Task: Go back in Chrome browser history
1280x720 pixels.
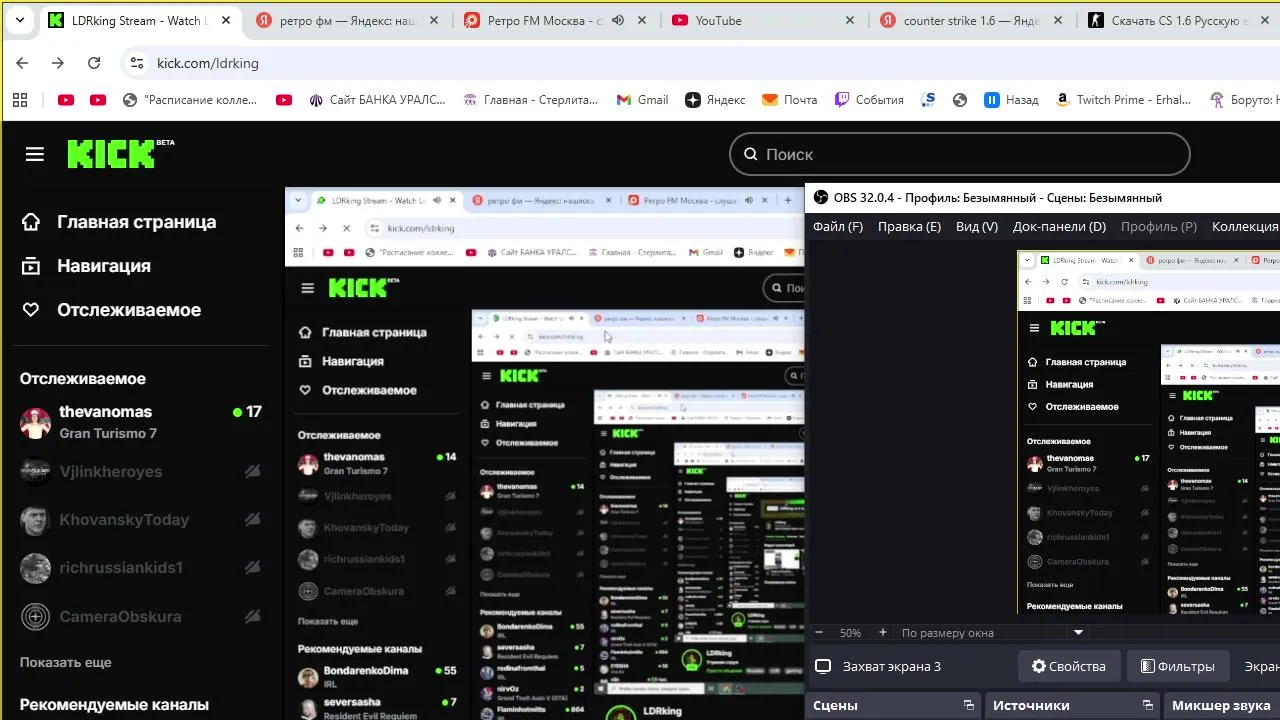Action: (22, 63)
